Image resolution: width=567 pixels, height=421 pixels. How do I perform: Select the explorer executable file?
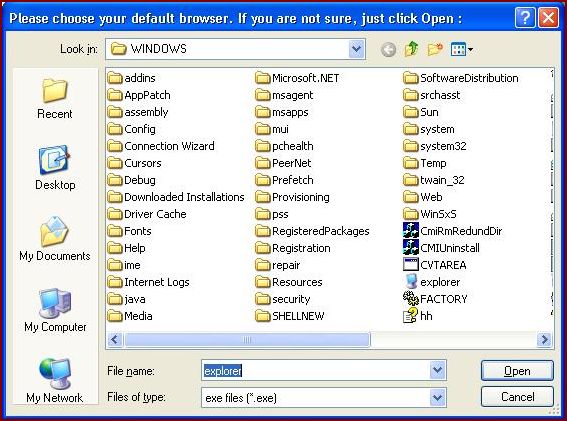coord(432,282)
